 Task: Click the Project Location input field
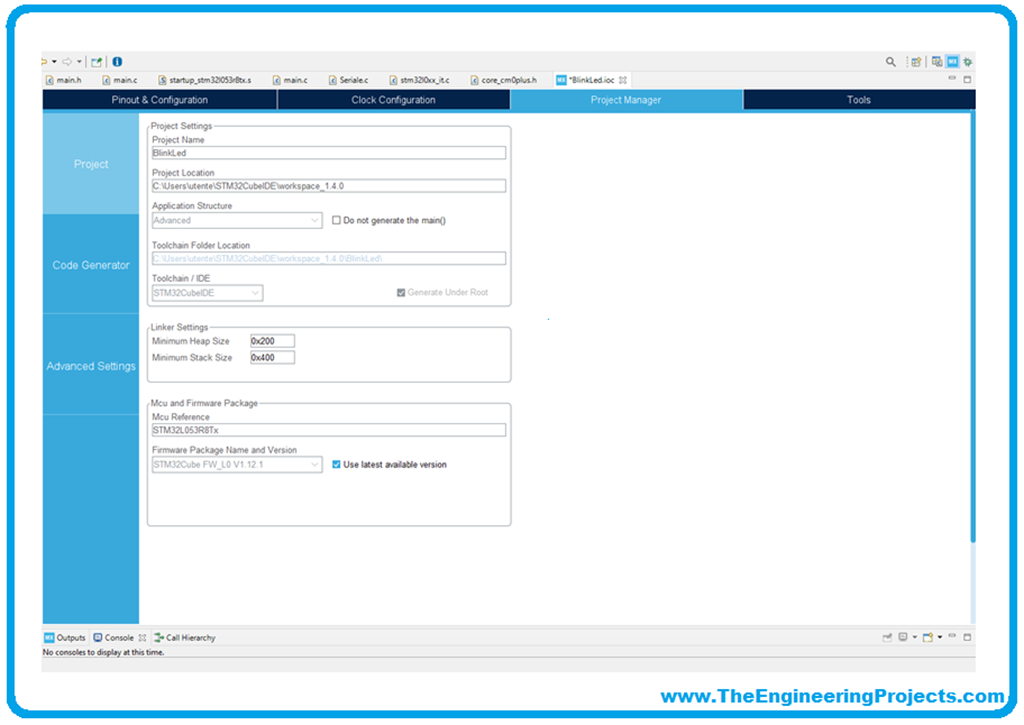[x=328, y=186]
